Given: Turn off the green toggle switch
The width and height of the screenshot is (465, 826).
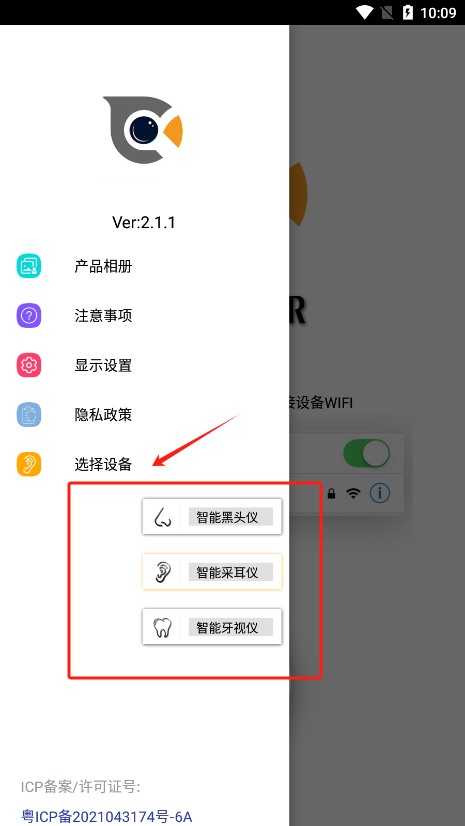Looking at the screenshot, I should [367, 454].
